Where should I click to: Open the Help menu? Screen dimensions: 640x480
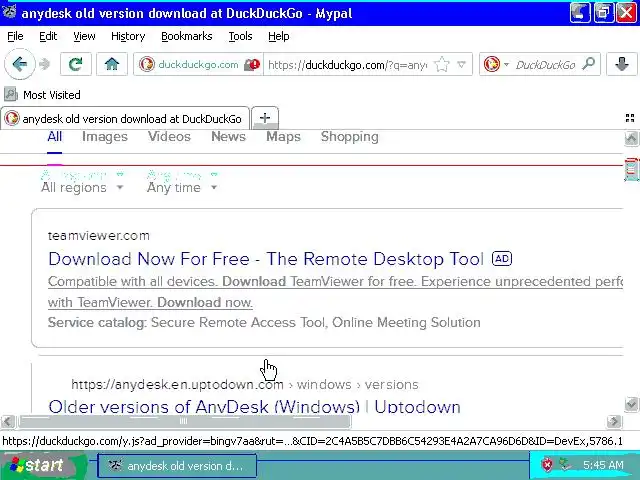(278, 36)
